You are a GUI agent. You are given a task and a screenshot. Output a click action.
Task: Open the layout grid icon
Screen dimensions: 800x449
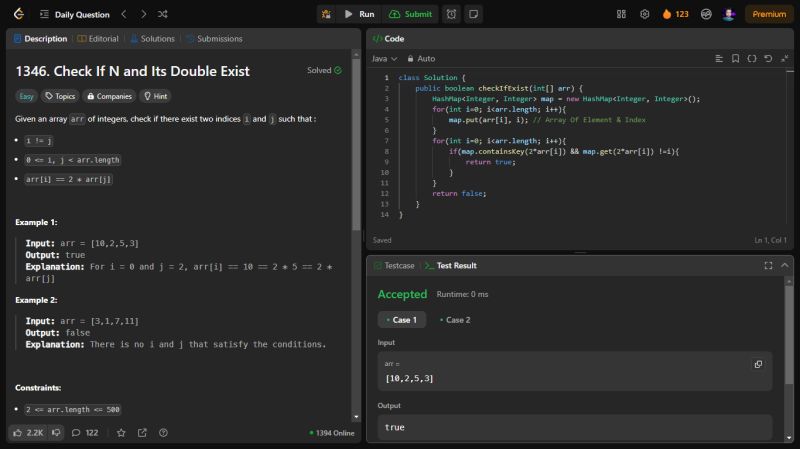coord(621,14)
